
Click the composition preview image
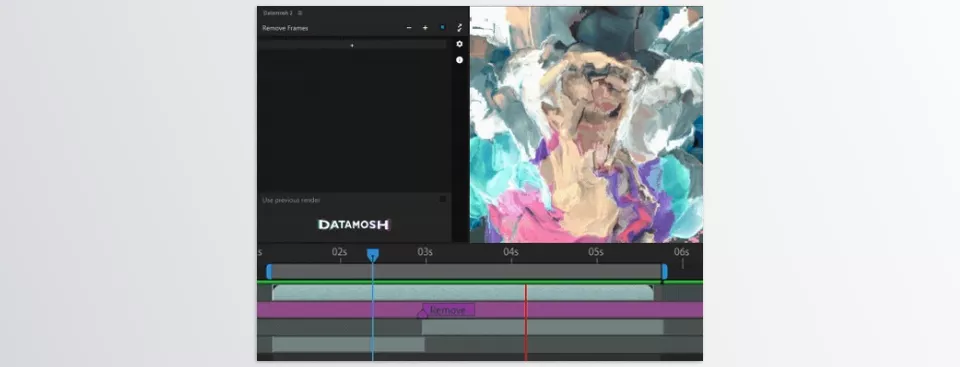coord(586,124)
